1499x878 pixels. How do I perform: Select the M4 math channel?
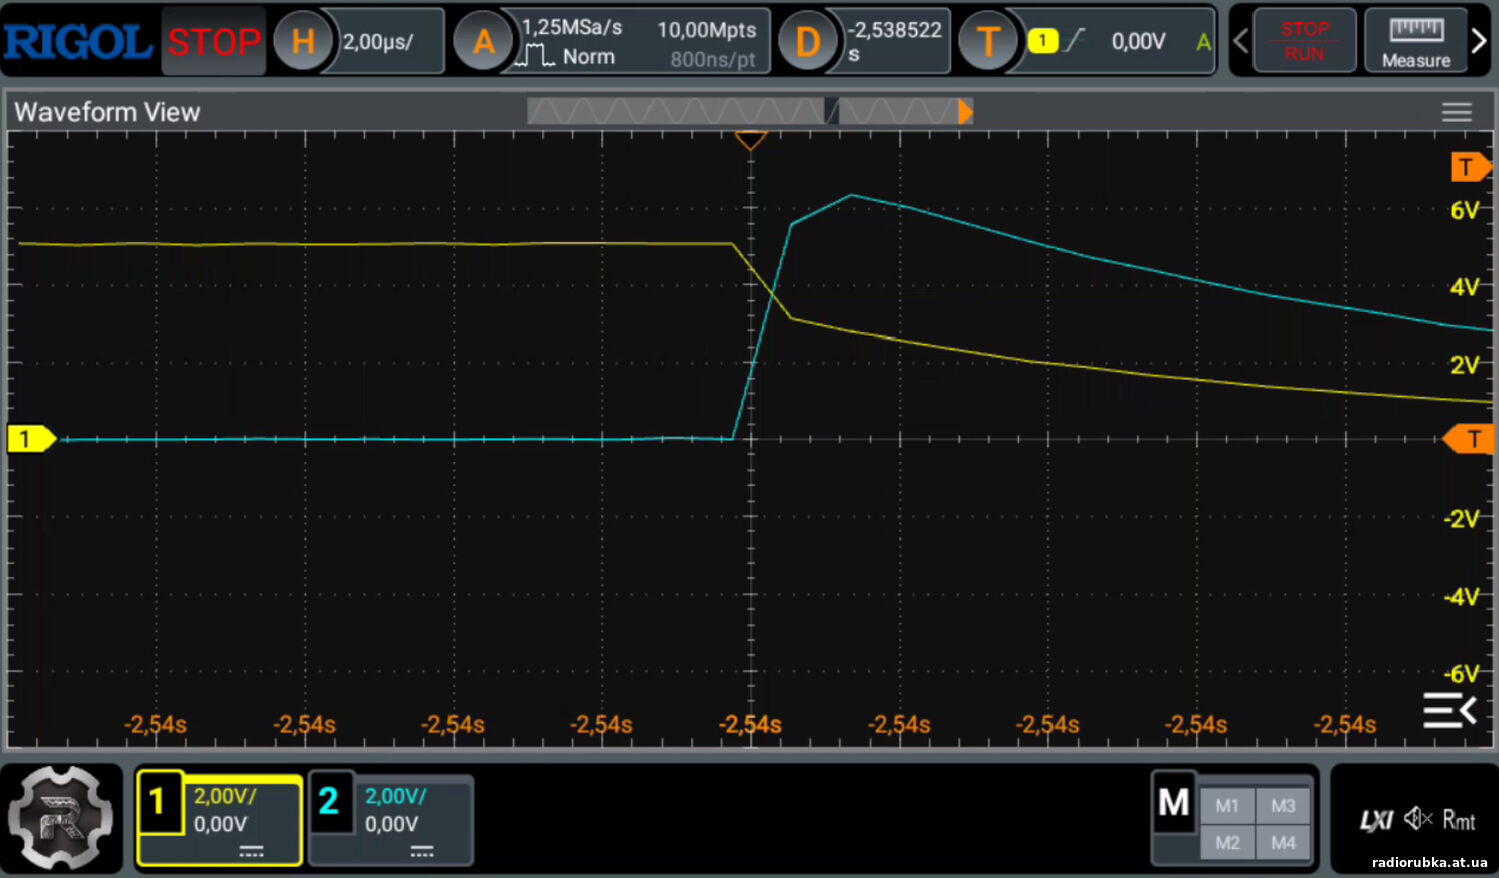tap(1283, 843)
